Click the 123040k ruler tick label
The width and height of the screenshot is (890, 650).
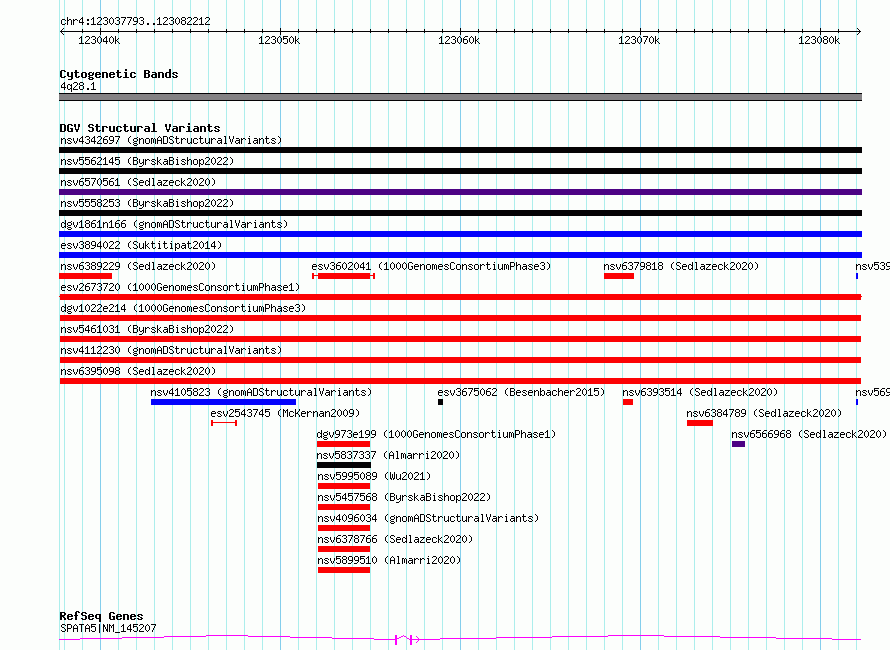(99, 40)
